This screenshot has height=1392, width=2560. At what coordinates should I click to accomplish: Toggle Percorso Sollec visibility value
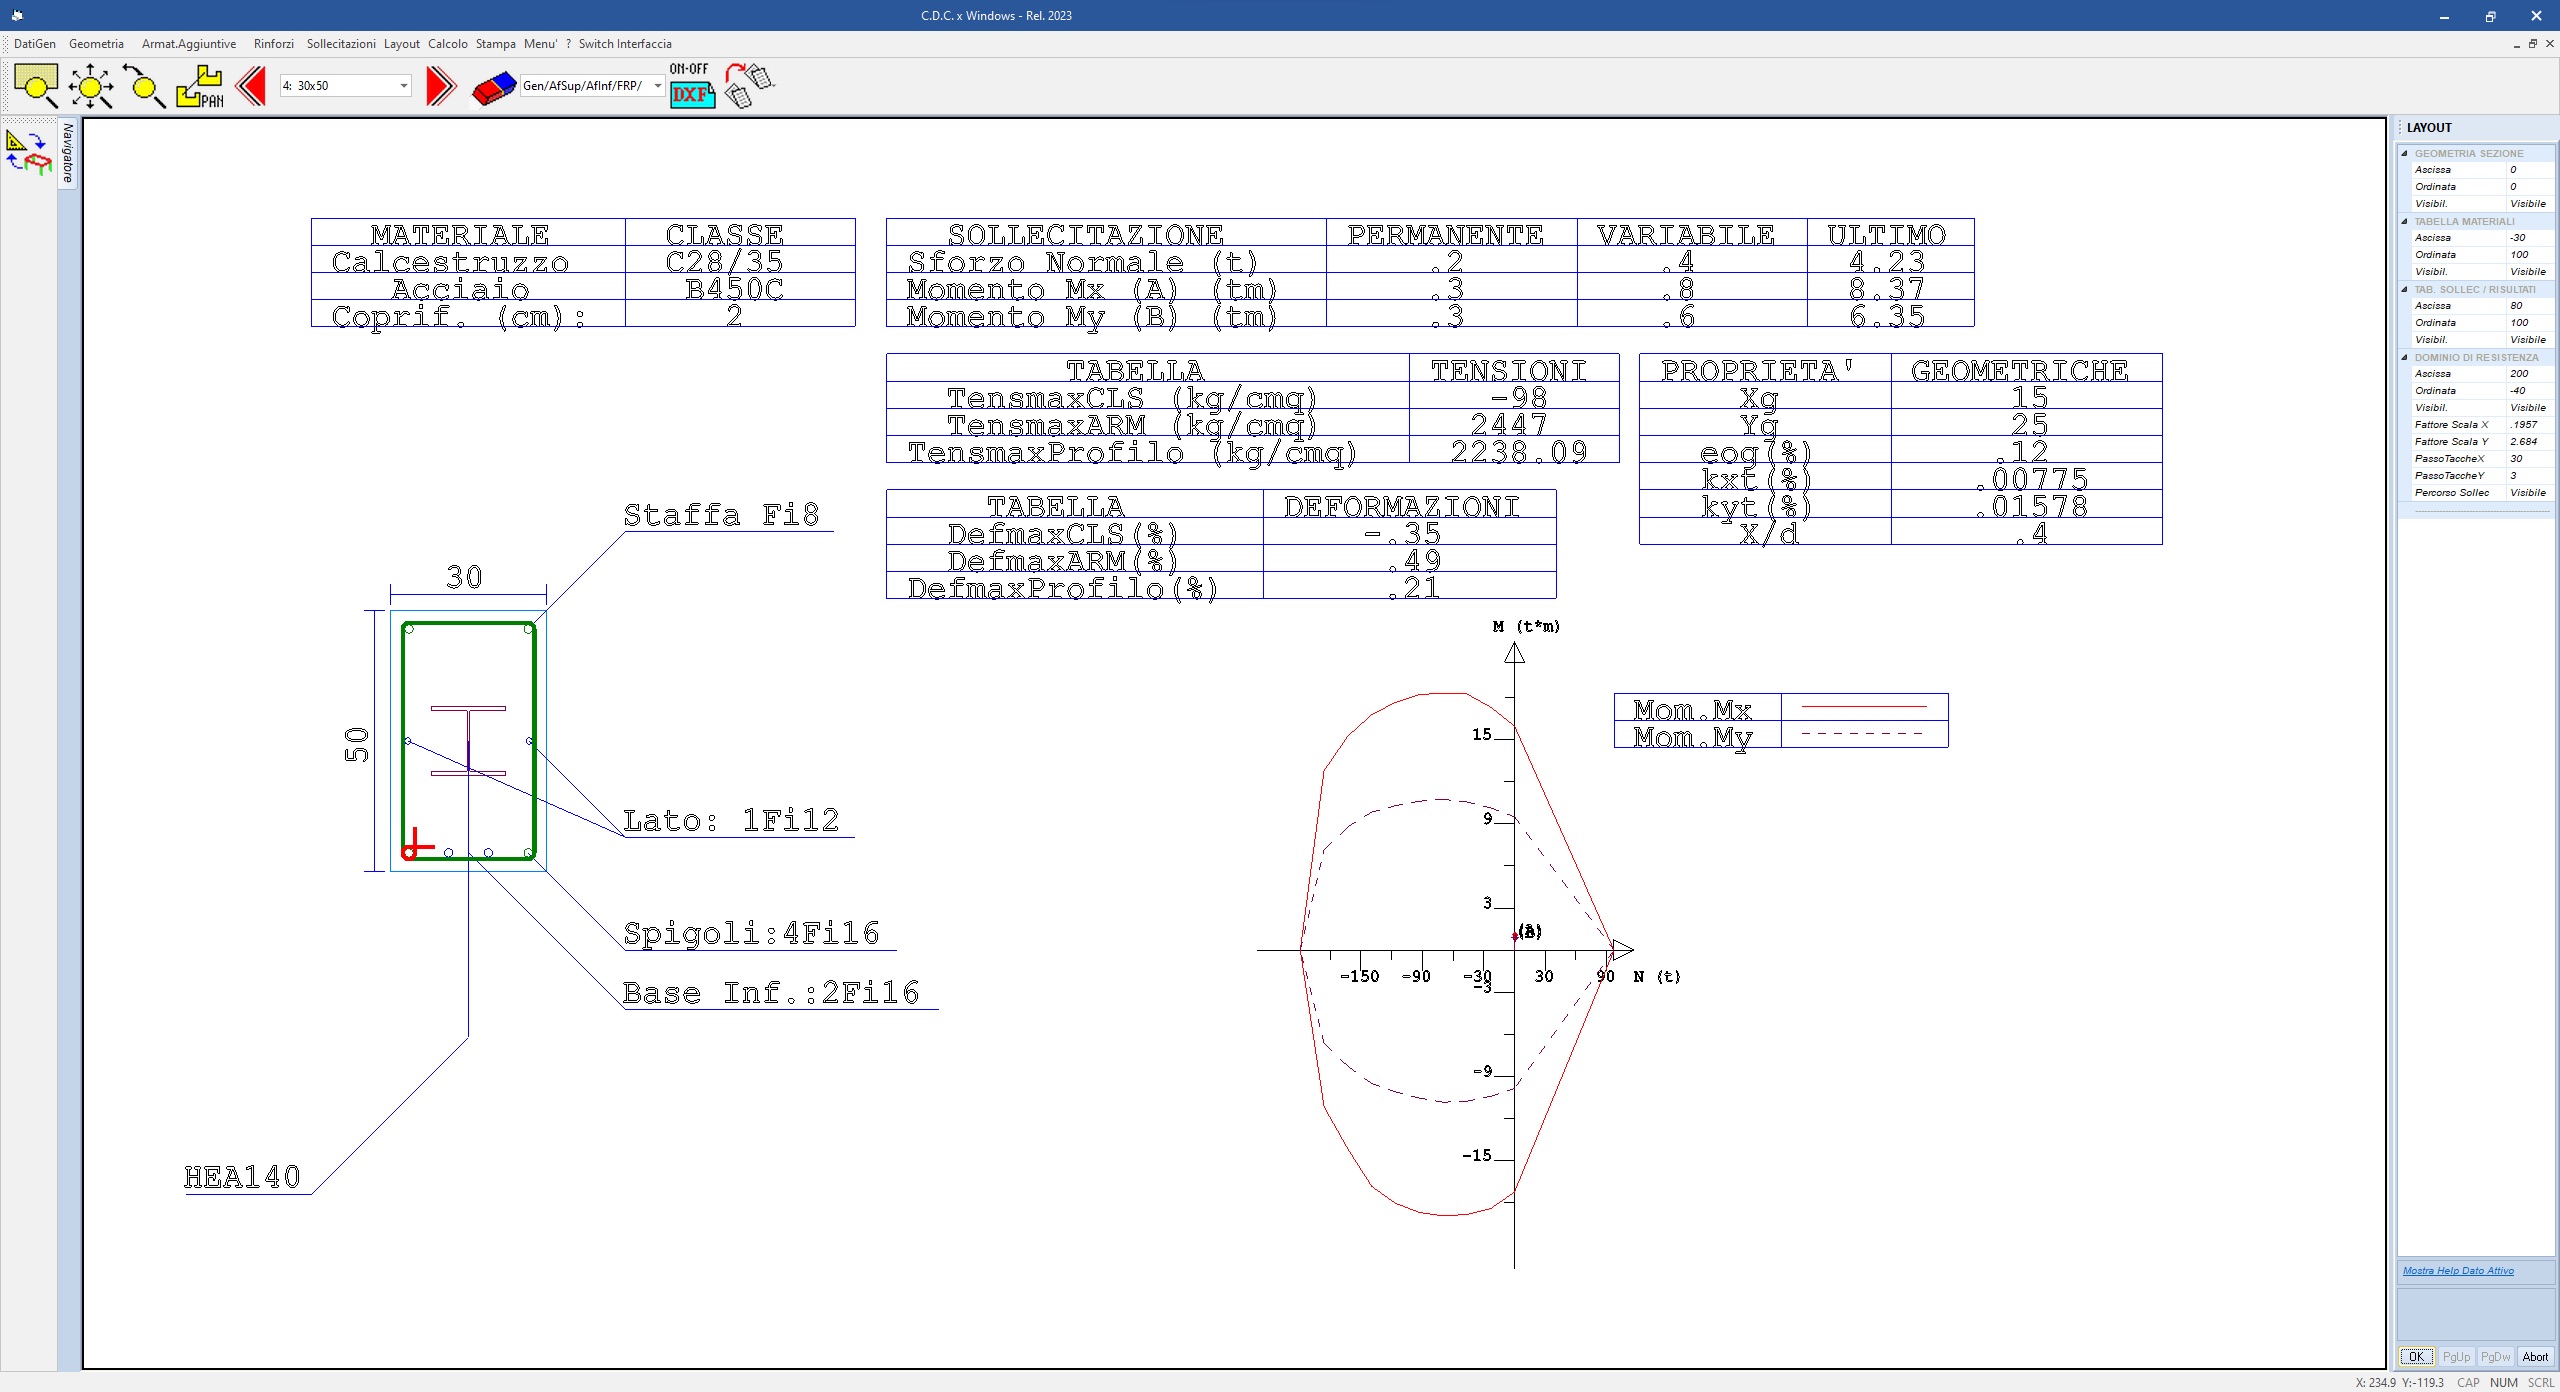point(2529,493)
